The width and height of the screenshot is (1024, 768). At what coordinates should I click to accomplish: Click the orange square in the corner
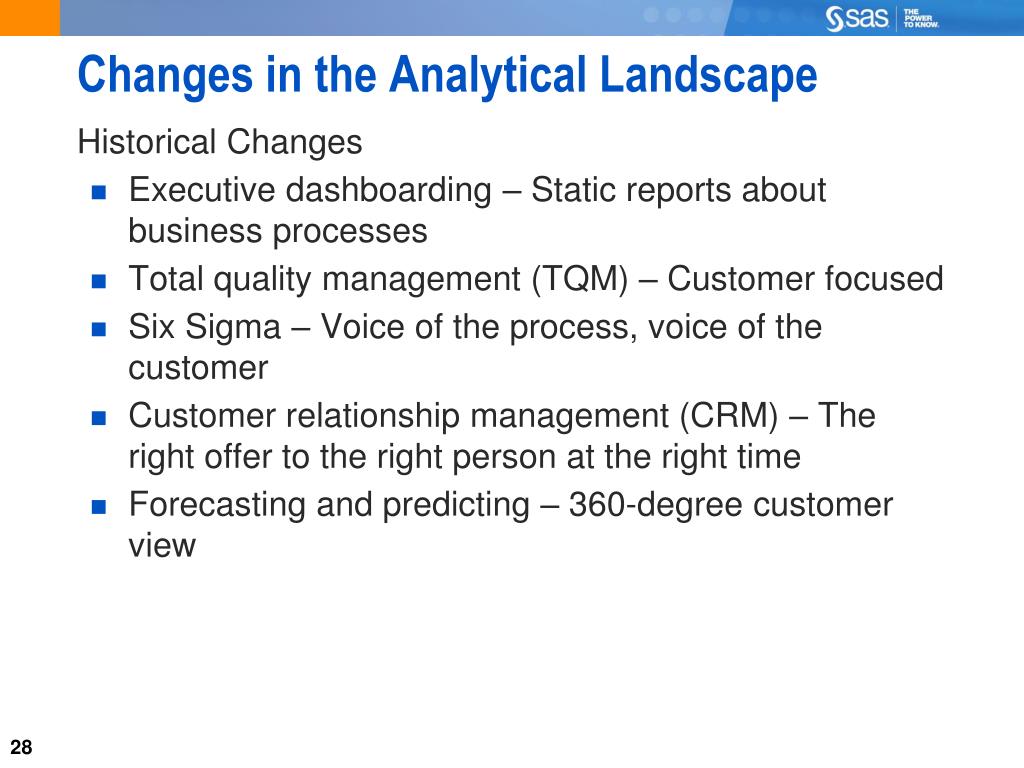pyautogui.click(x=30, y=18)
